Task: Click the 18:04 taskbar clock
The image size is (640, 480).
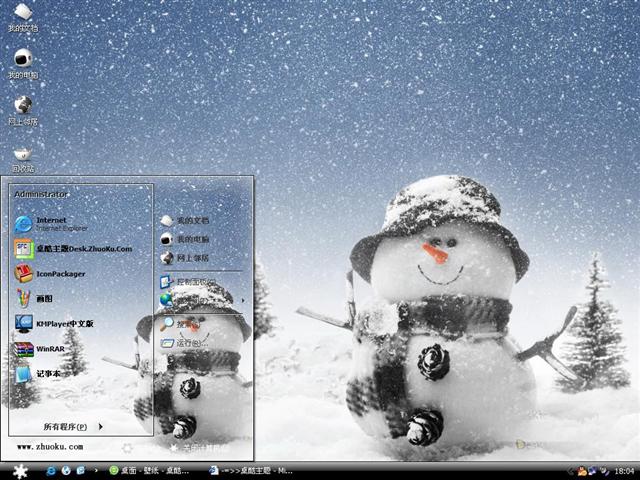Action: coord(624,471)
